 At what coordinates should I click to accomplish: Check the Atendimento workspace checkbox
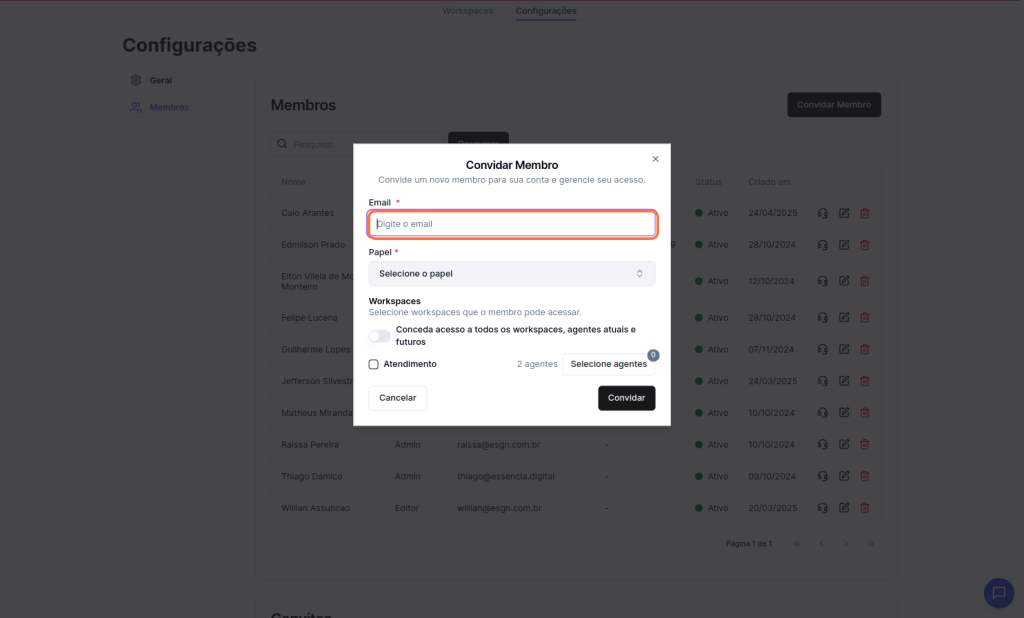(x=374, y=364)
